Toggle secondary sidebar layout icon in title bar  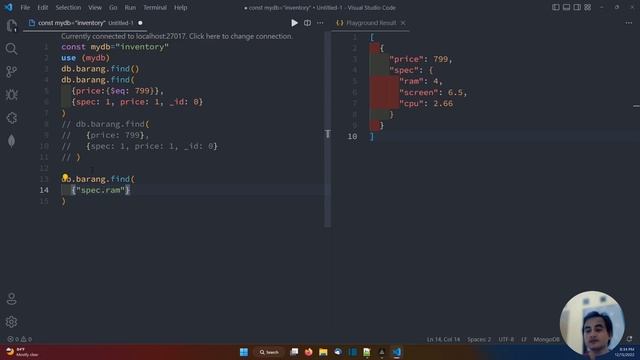pos(577,7)
